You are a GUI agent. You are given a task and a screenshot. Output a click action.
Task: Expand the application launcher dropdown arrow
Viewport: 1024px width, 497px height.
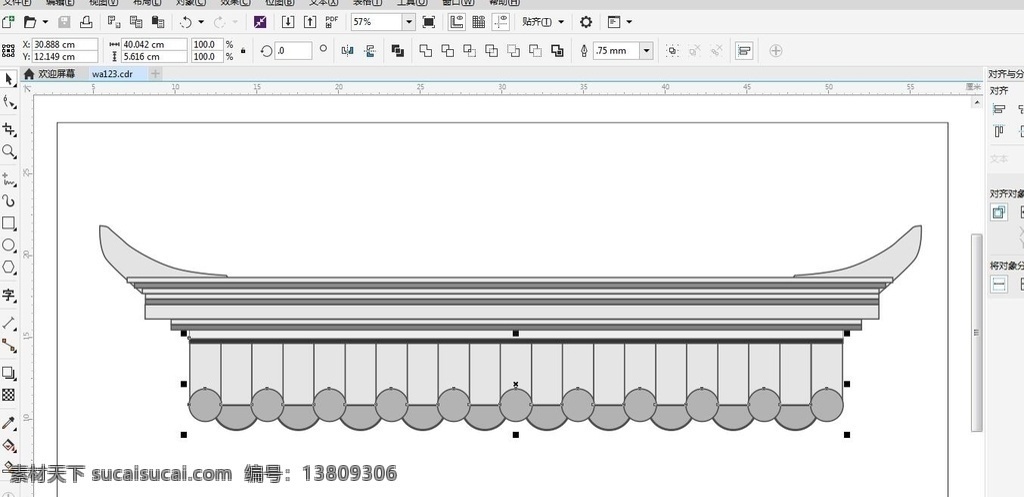pos(629,22)
